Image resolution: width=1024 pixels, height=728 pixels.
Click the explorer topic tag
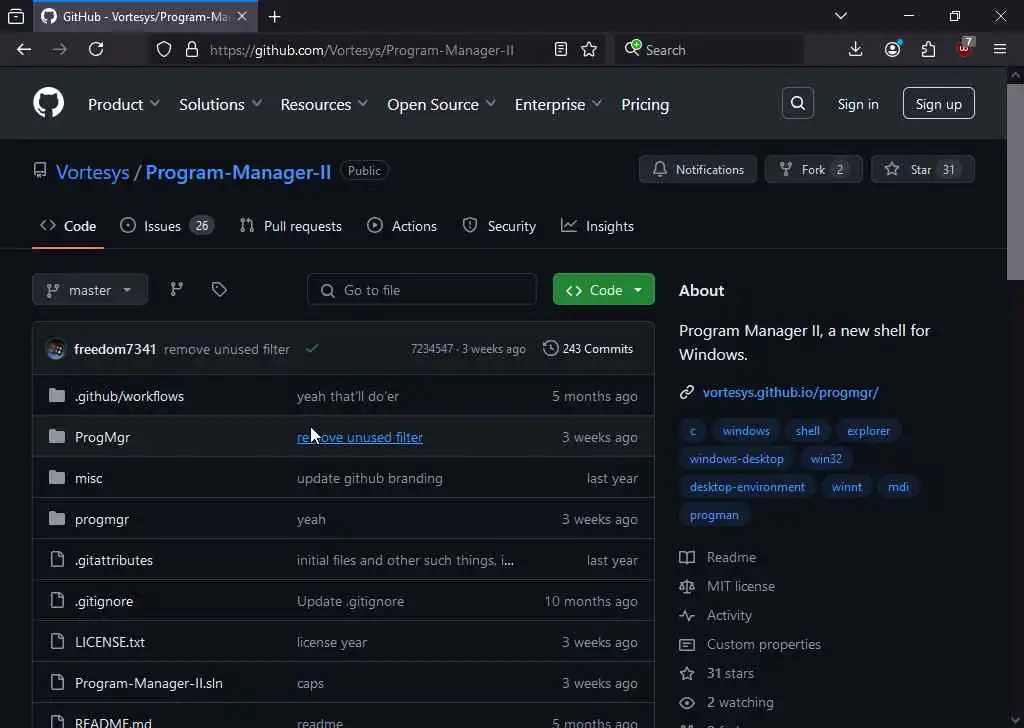point(868,430)
